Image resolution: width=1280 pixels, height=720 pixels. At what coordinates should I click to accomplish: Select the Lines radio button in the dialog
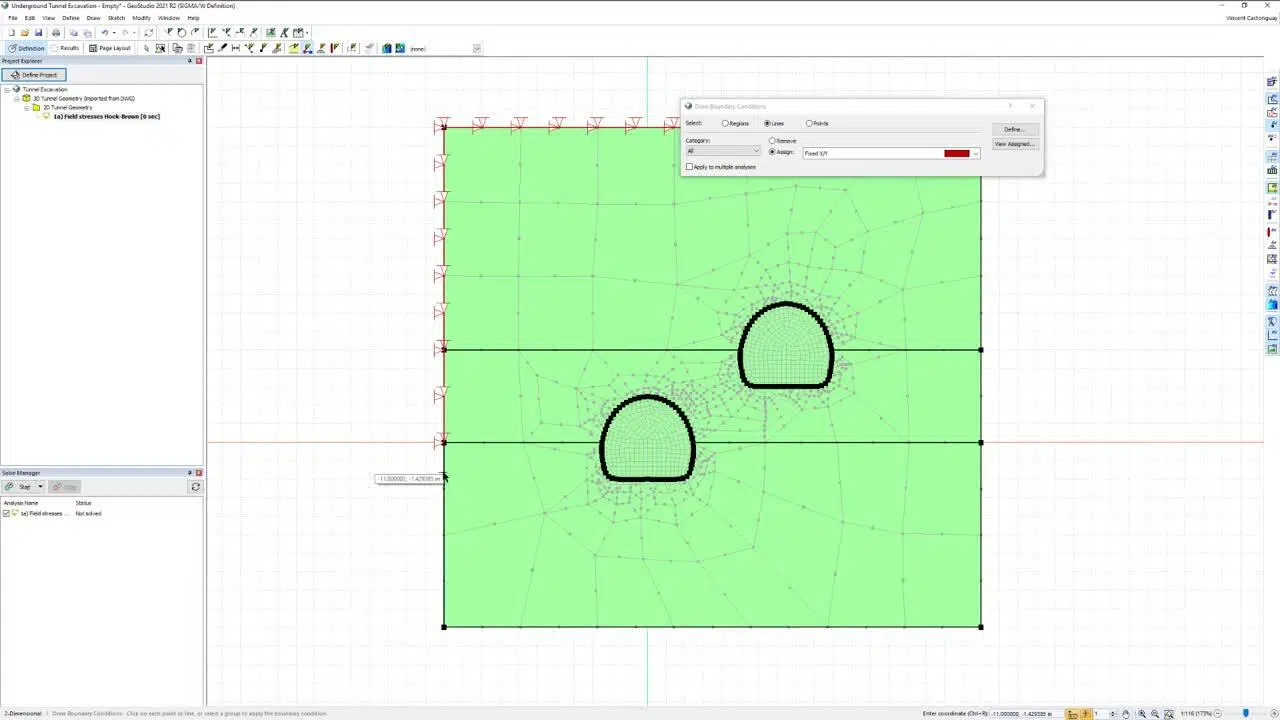pos(766,123)
